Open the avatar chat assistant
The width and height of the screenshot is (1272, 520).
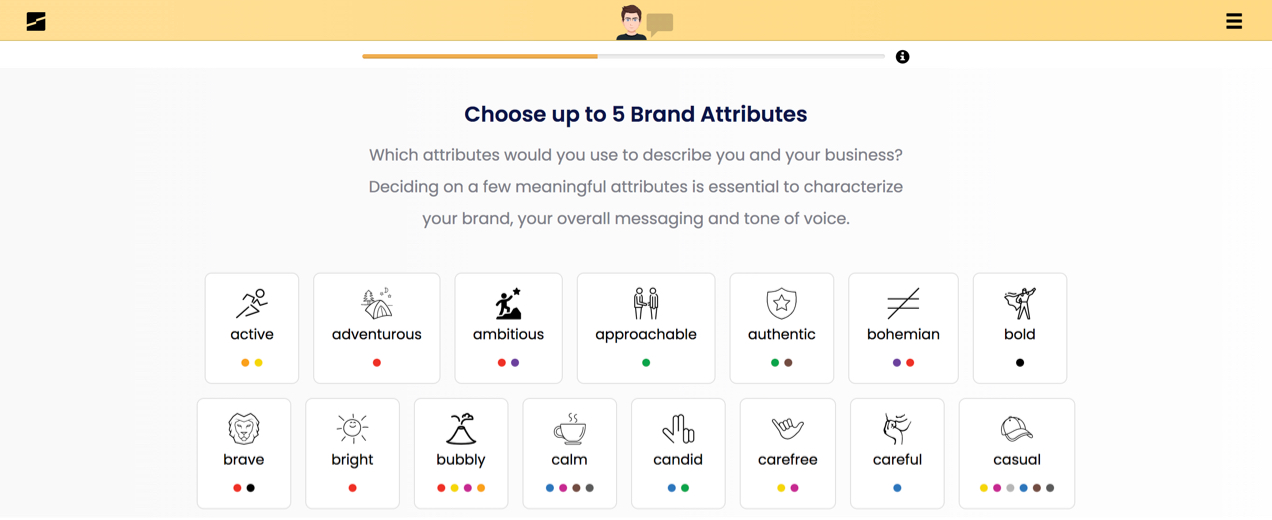coord(644,22)
